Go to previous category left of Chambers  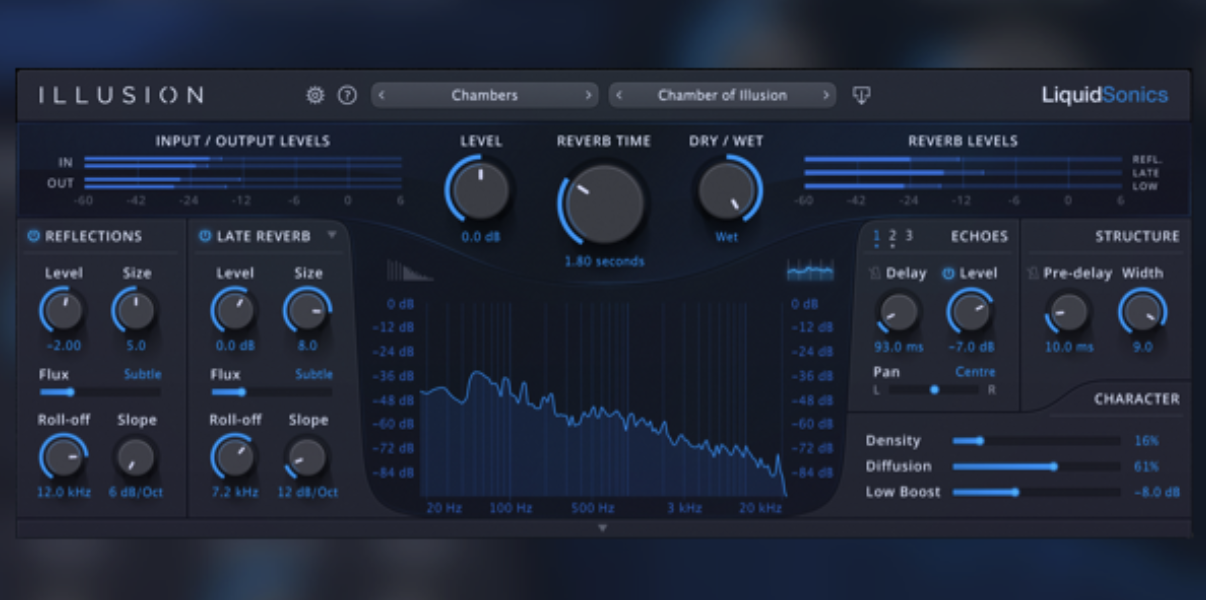click(x=381, y=95)
